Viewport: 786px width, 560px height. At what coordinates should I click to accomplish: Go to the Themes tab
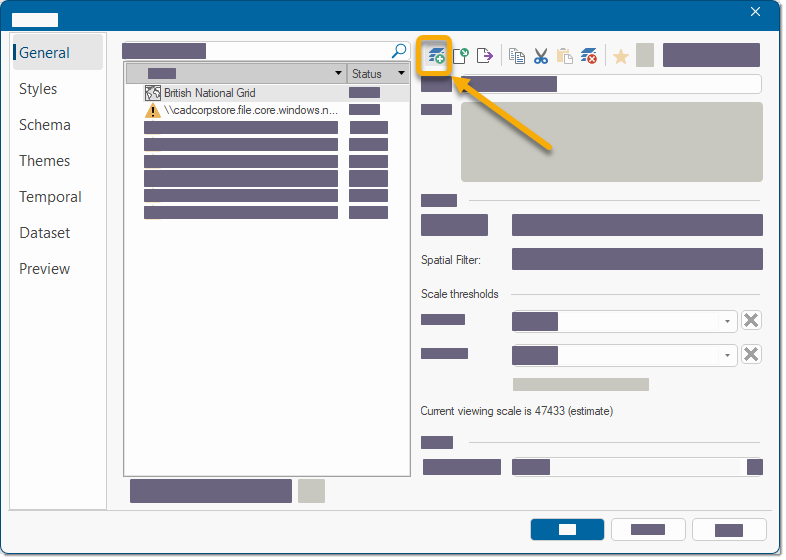[x=45, y=161]
